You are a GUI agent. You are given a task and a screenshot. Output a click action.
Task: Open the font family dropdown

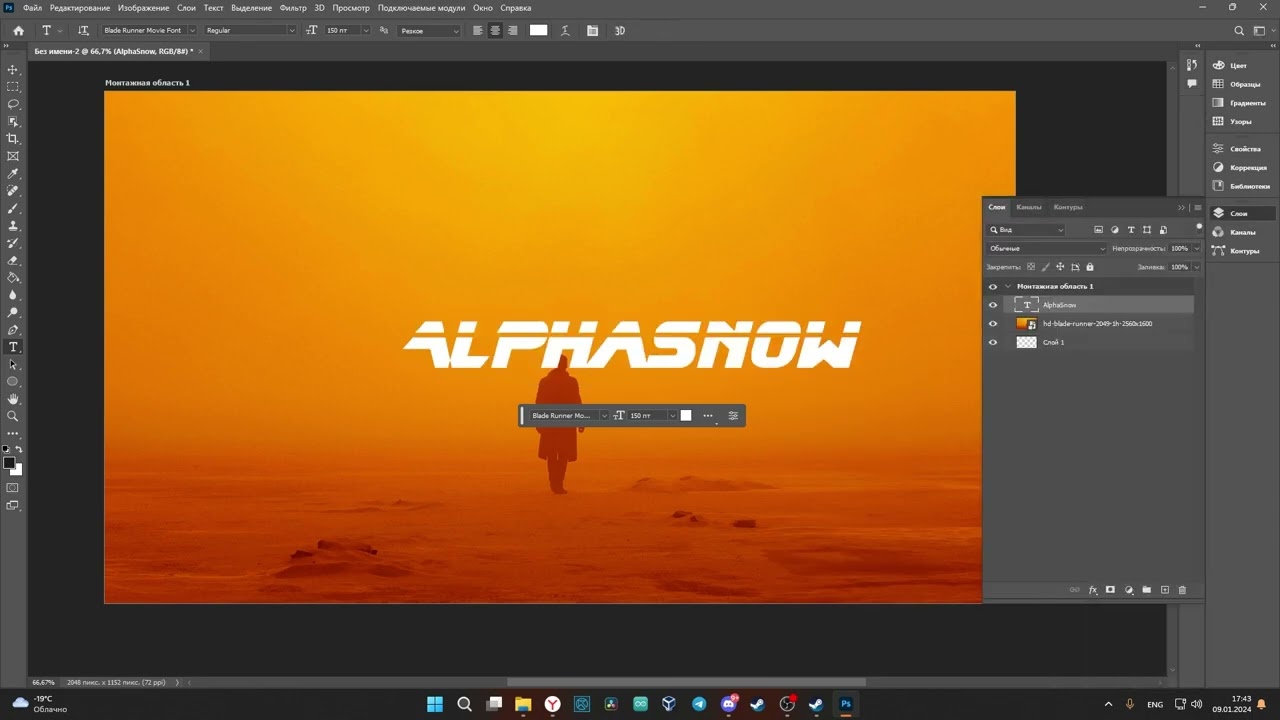[192, 31]
